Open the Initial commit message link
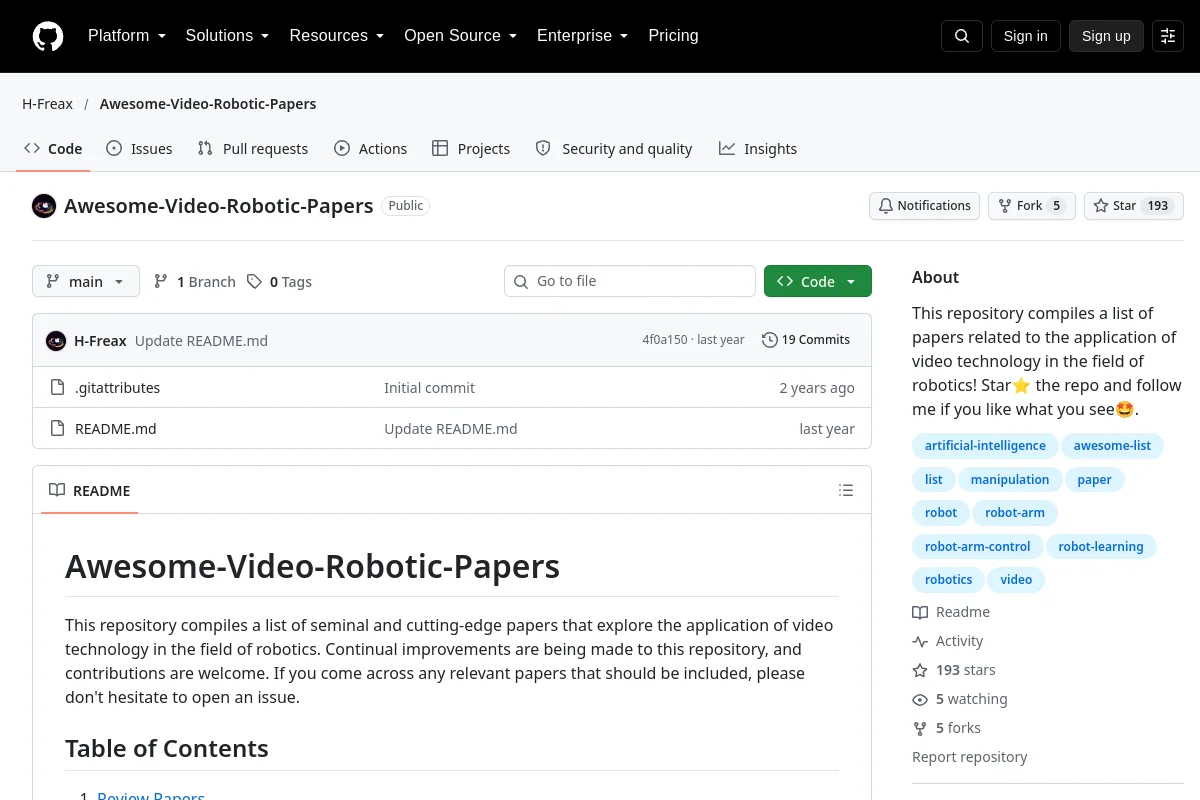The height and width of the screenshot is (800, 1200). click(429, 388)
